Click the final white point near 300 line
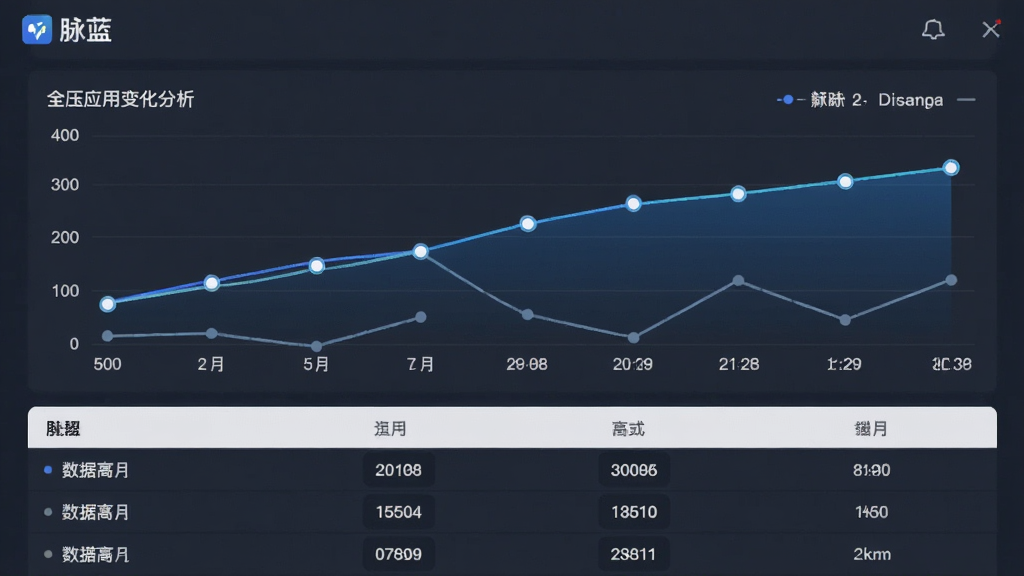The image size is (1024, 576). click(x=951, y=168)
